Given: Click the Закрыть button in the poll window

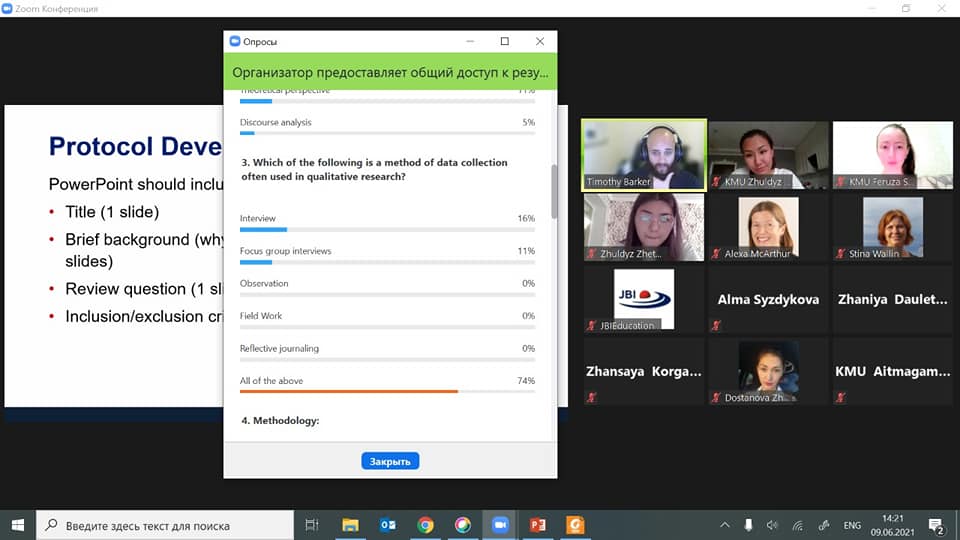Looking at the screenshot, I should point(390,461).
